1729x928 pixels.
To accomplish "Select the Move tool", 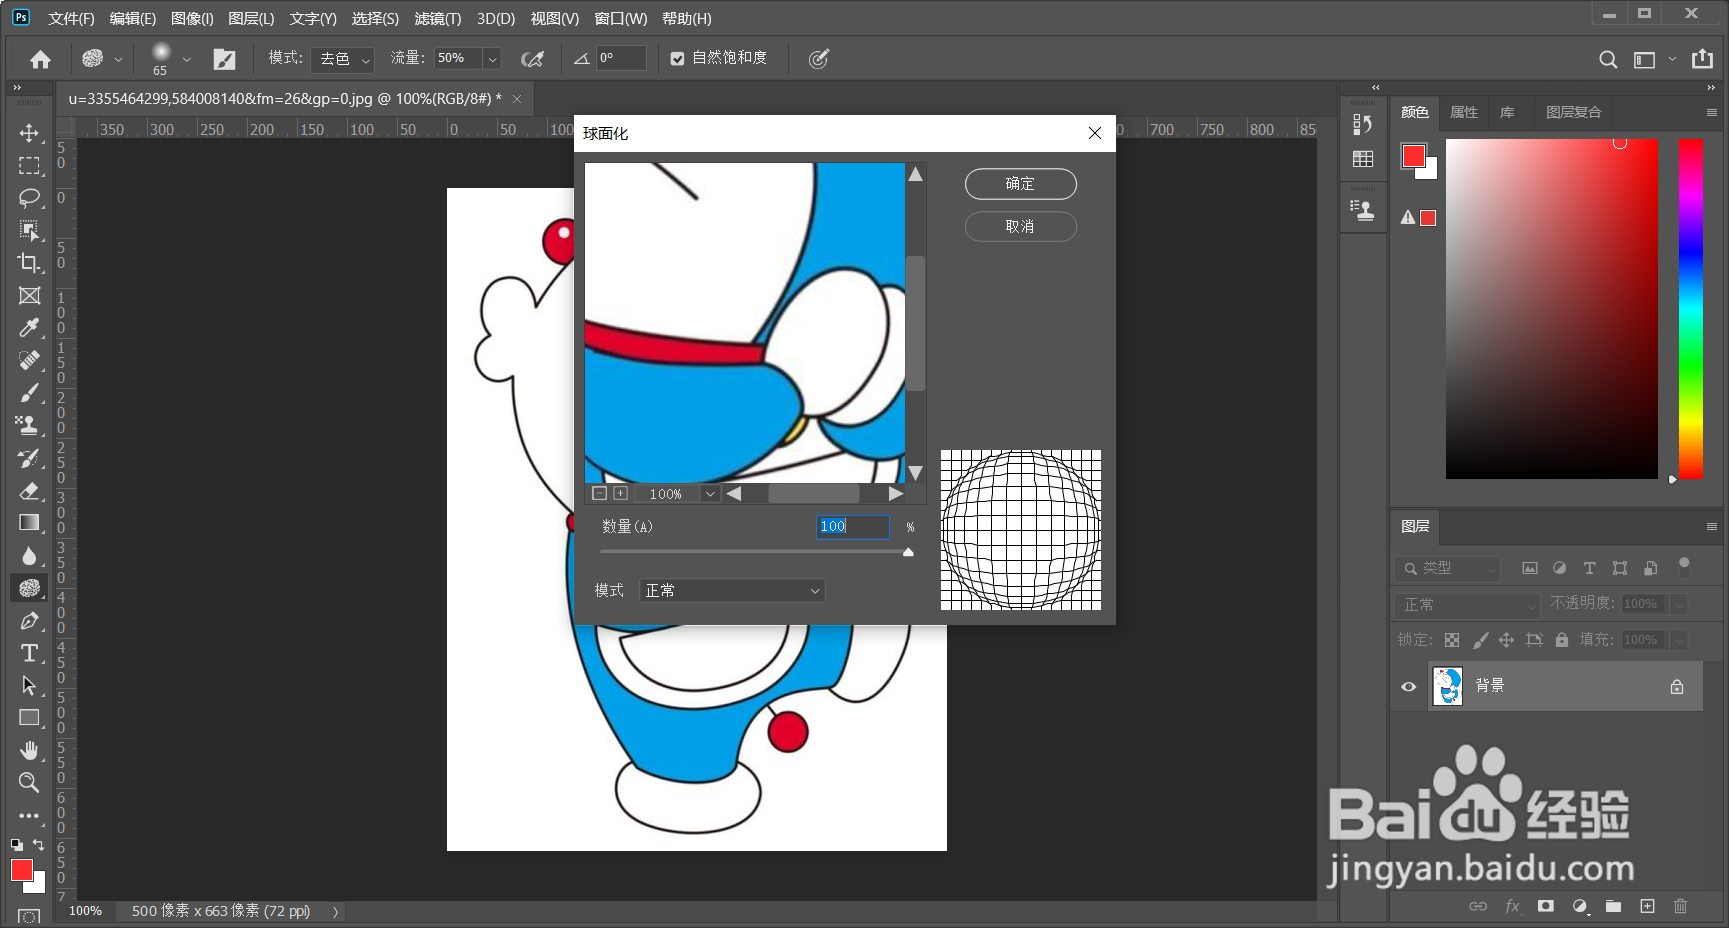I will 29,133.
